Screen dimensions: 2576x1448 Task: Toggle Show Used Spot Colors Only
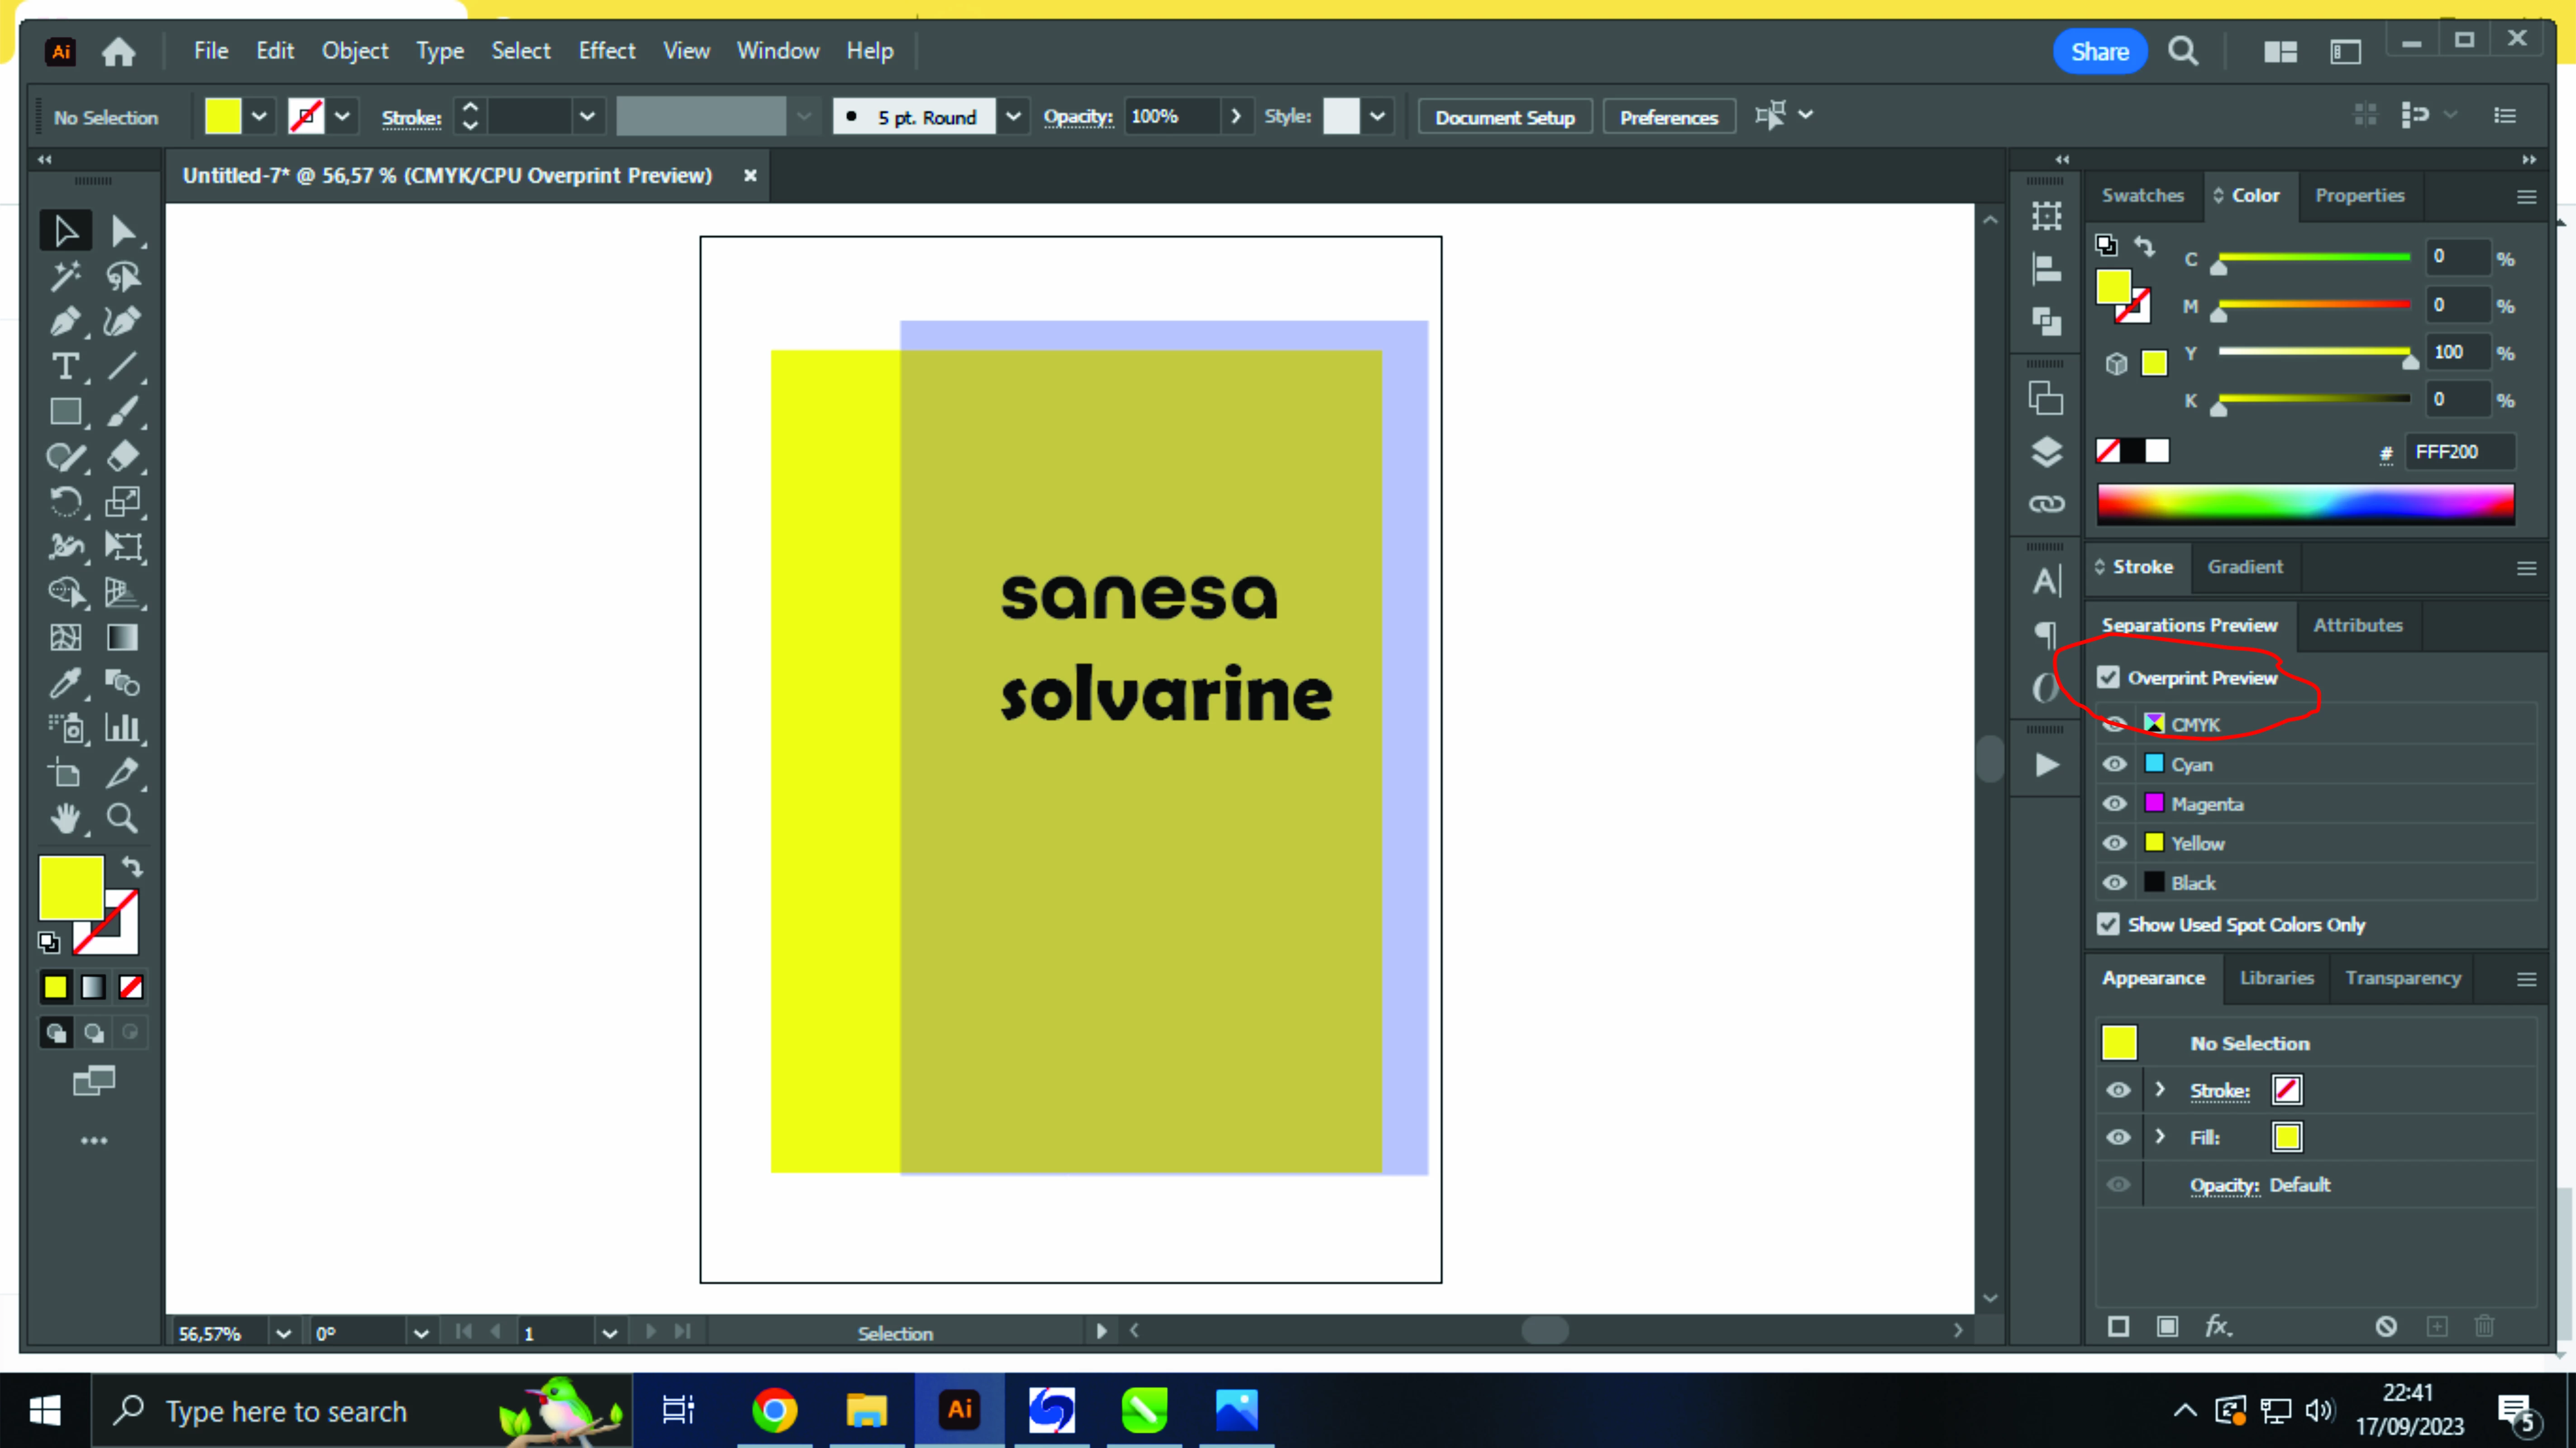coord(2109,925)
